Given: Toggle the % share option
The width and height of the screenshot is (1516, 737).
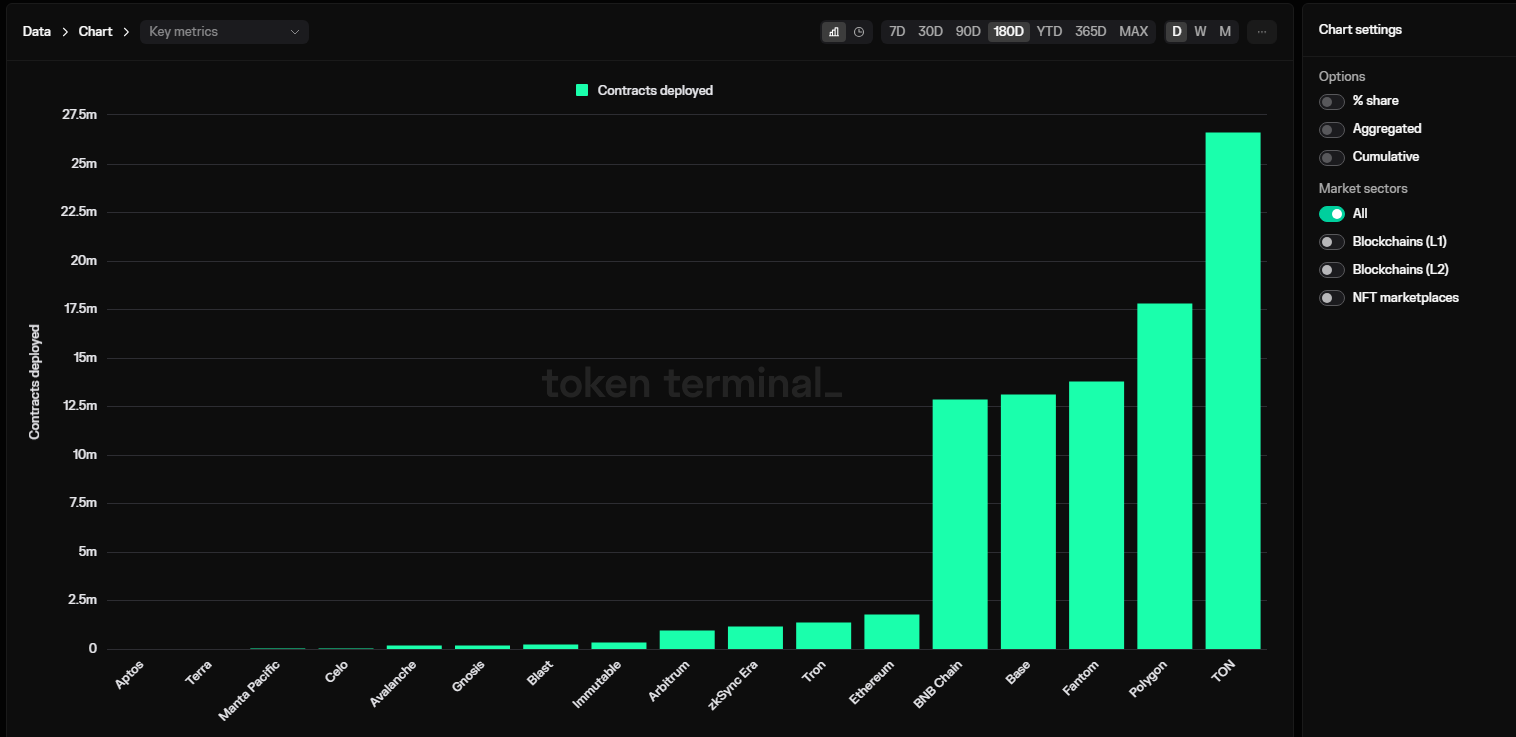Looking at the screenshot, I should pos(1332,101).
